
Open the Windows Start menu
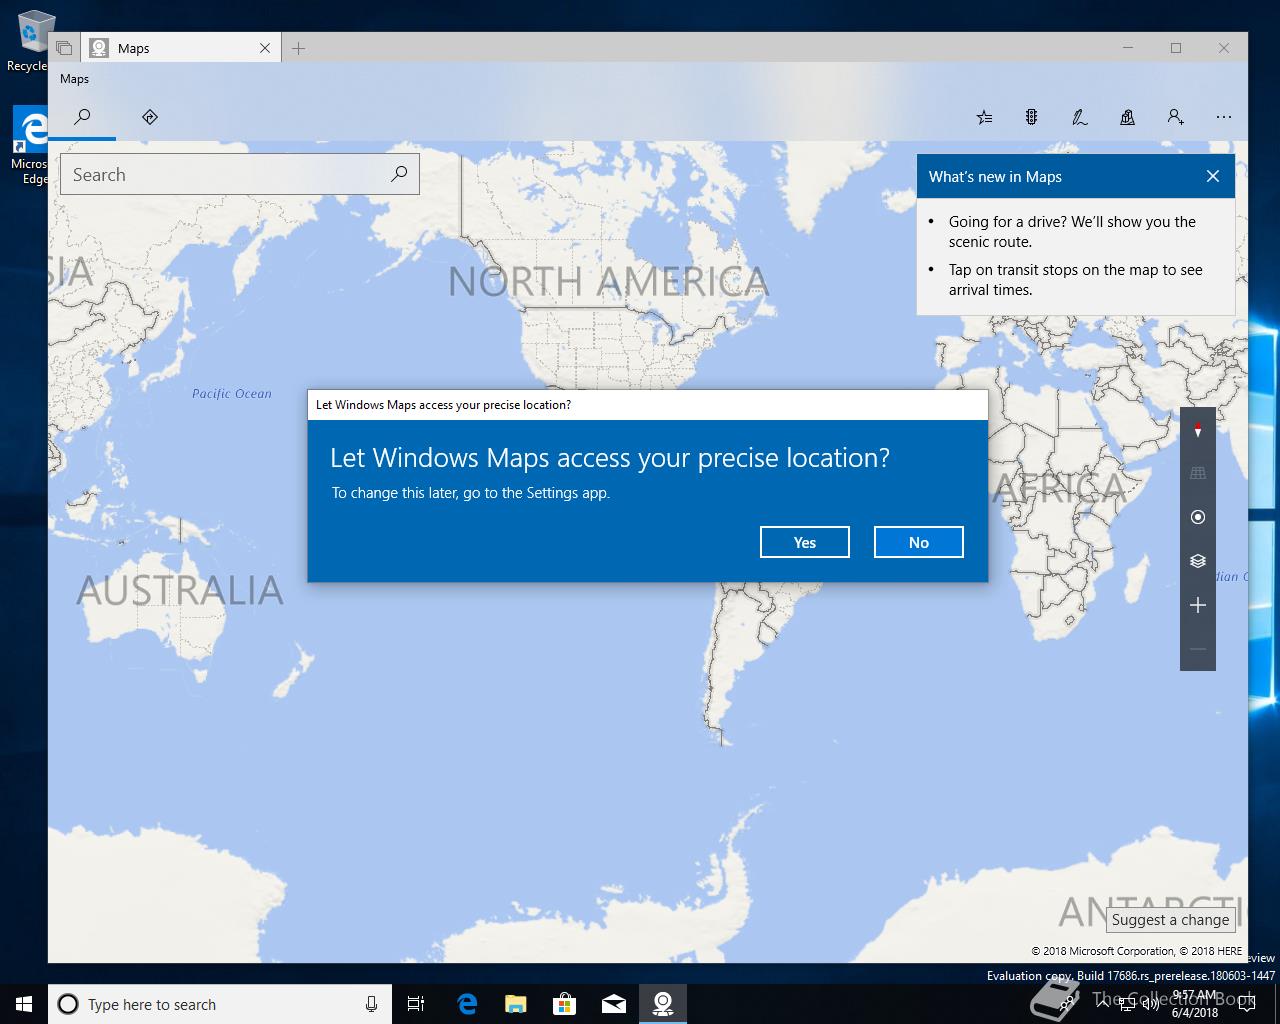[24, 1004]
